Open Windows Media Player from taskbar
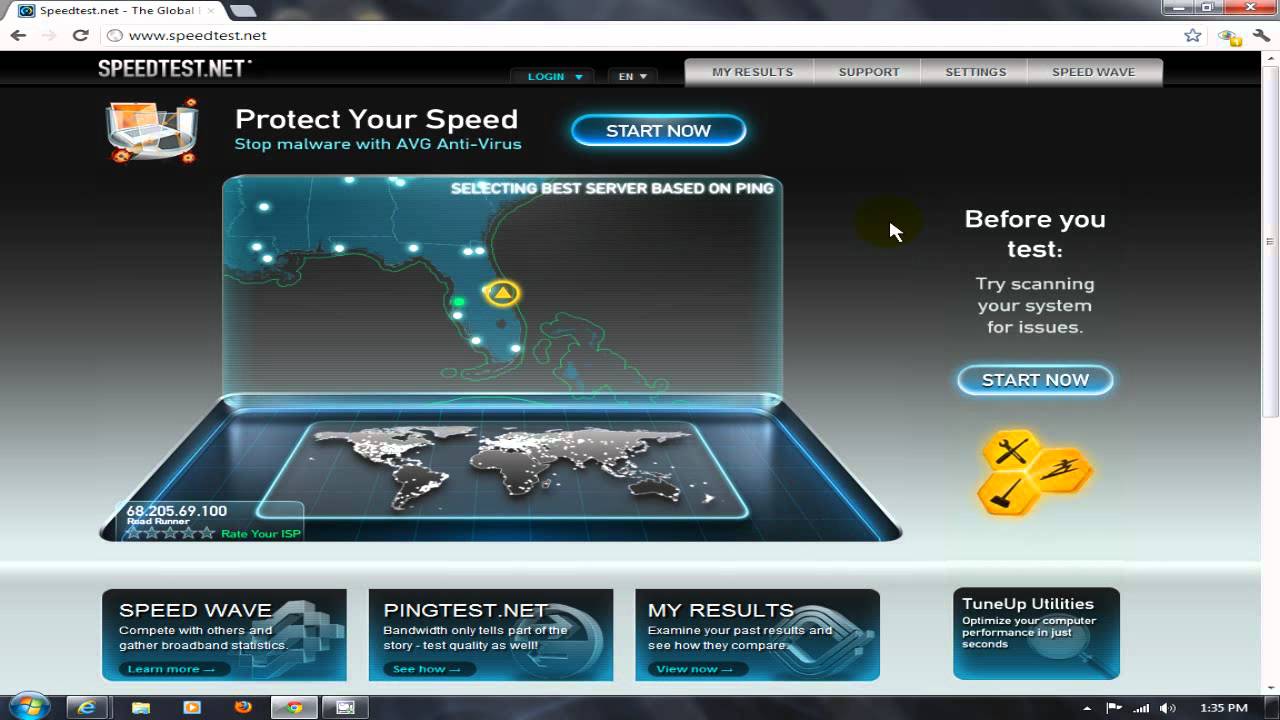The height and width of the screenshot is (720, 1280). (x=191, y=707)
